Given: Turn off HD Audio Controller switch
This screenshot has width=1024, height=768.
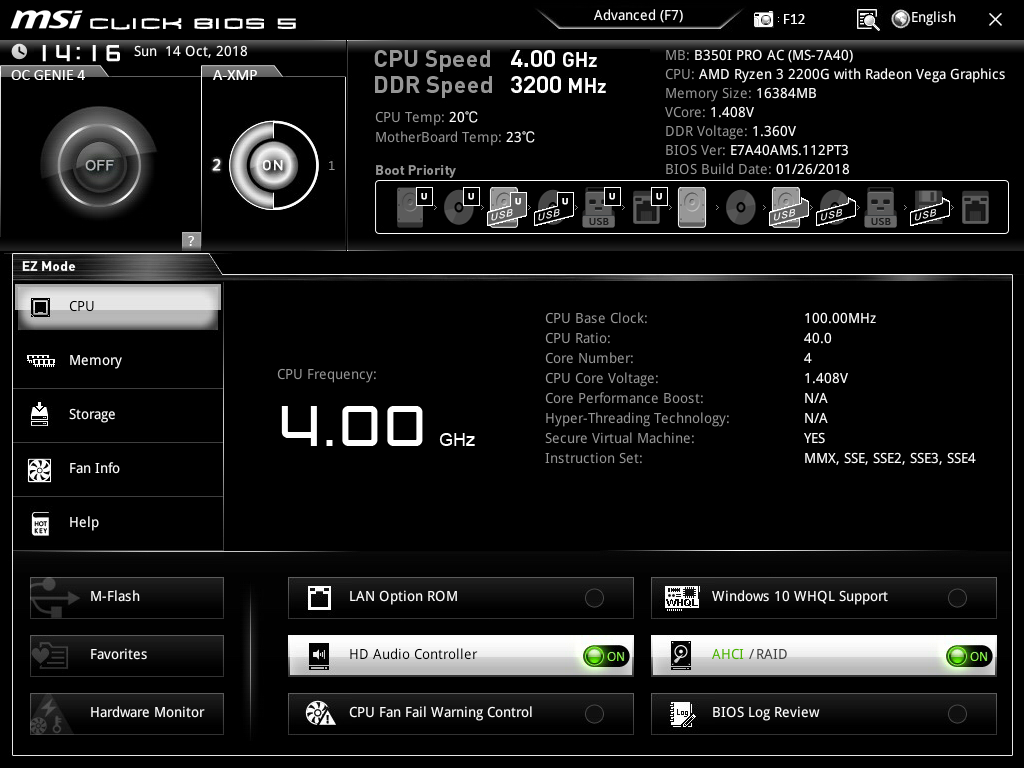Looking at the screenshot, I should tap(606, 656).
